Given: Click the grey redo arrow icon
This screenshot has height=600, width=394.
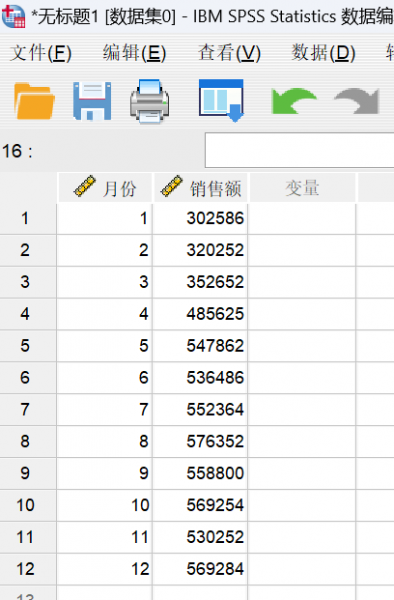Looking at the screenshot, I should (357, 101).
